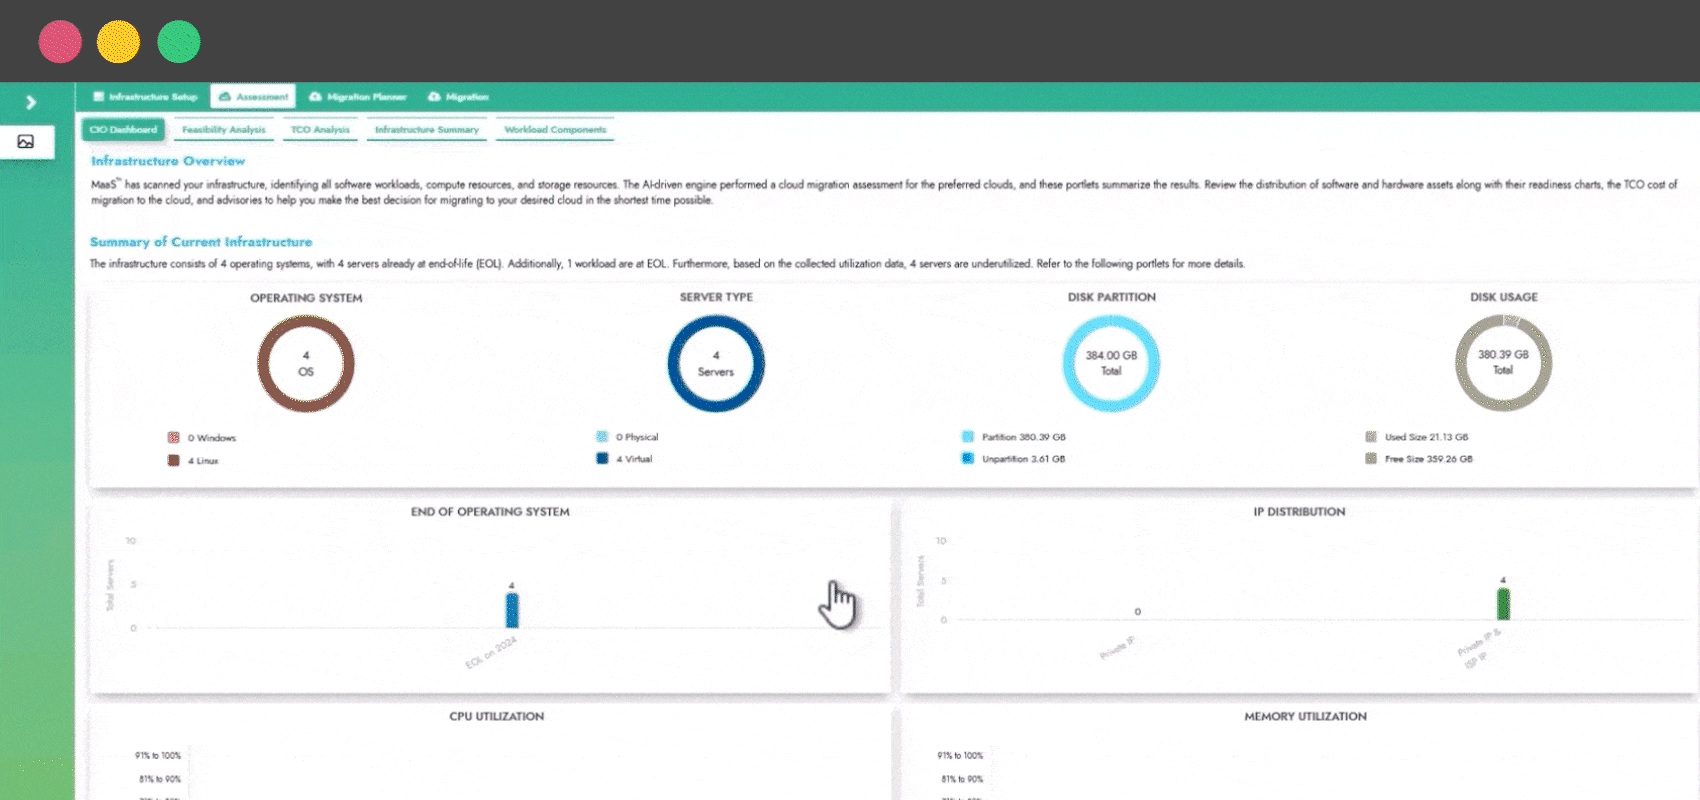Click the Migration Planner cloud icon
The width and height of the screenshot is (1700, 800).
[315, 97]
